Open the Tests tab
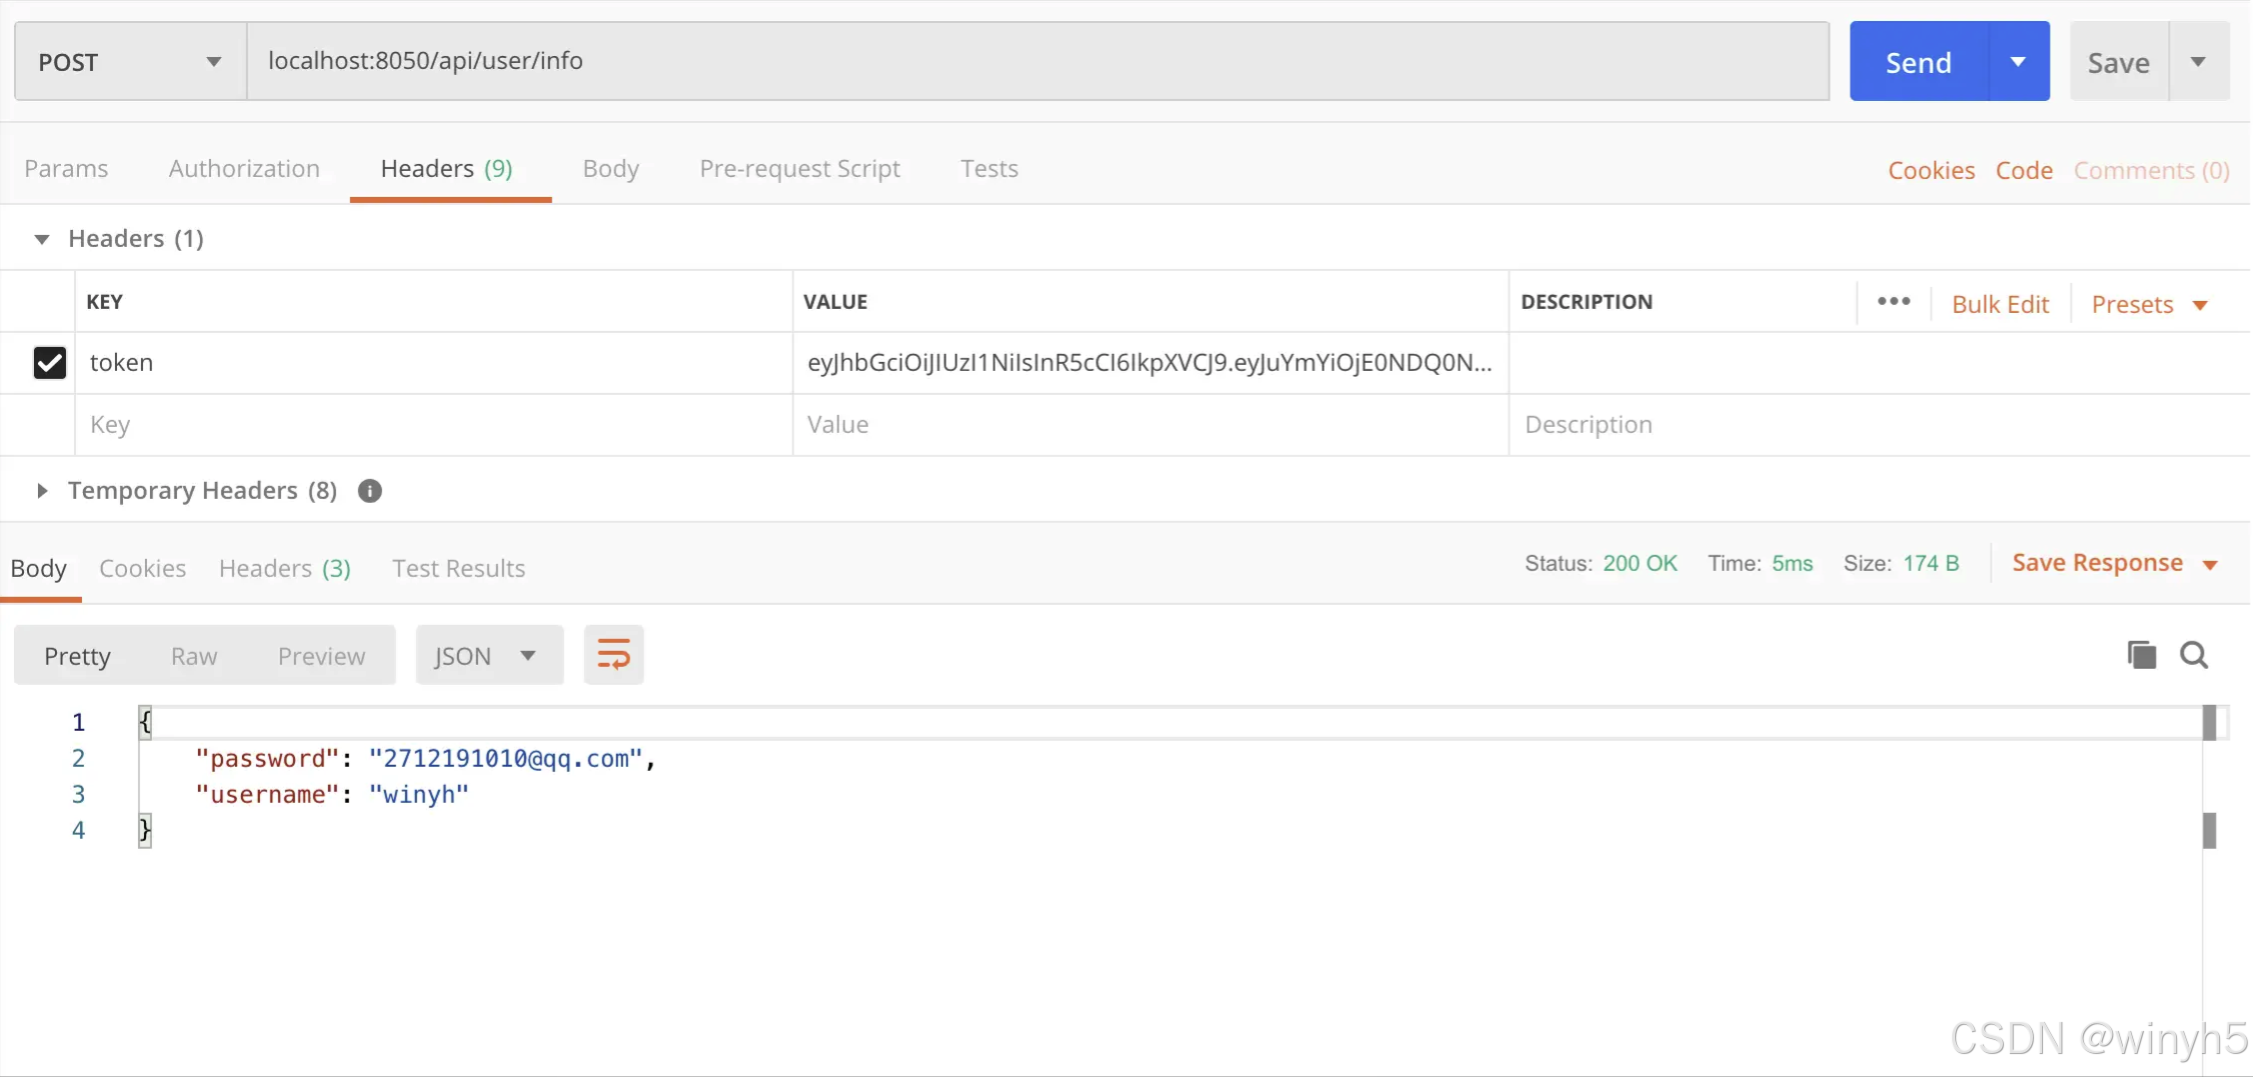This screenshot has height=1077, width=2253. pyautogui.click(x=989, y=168)
